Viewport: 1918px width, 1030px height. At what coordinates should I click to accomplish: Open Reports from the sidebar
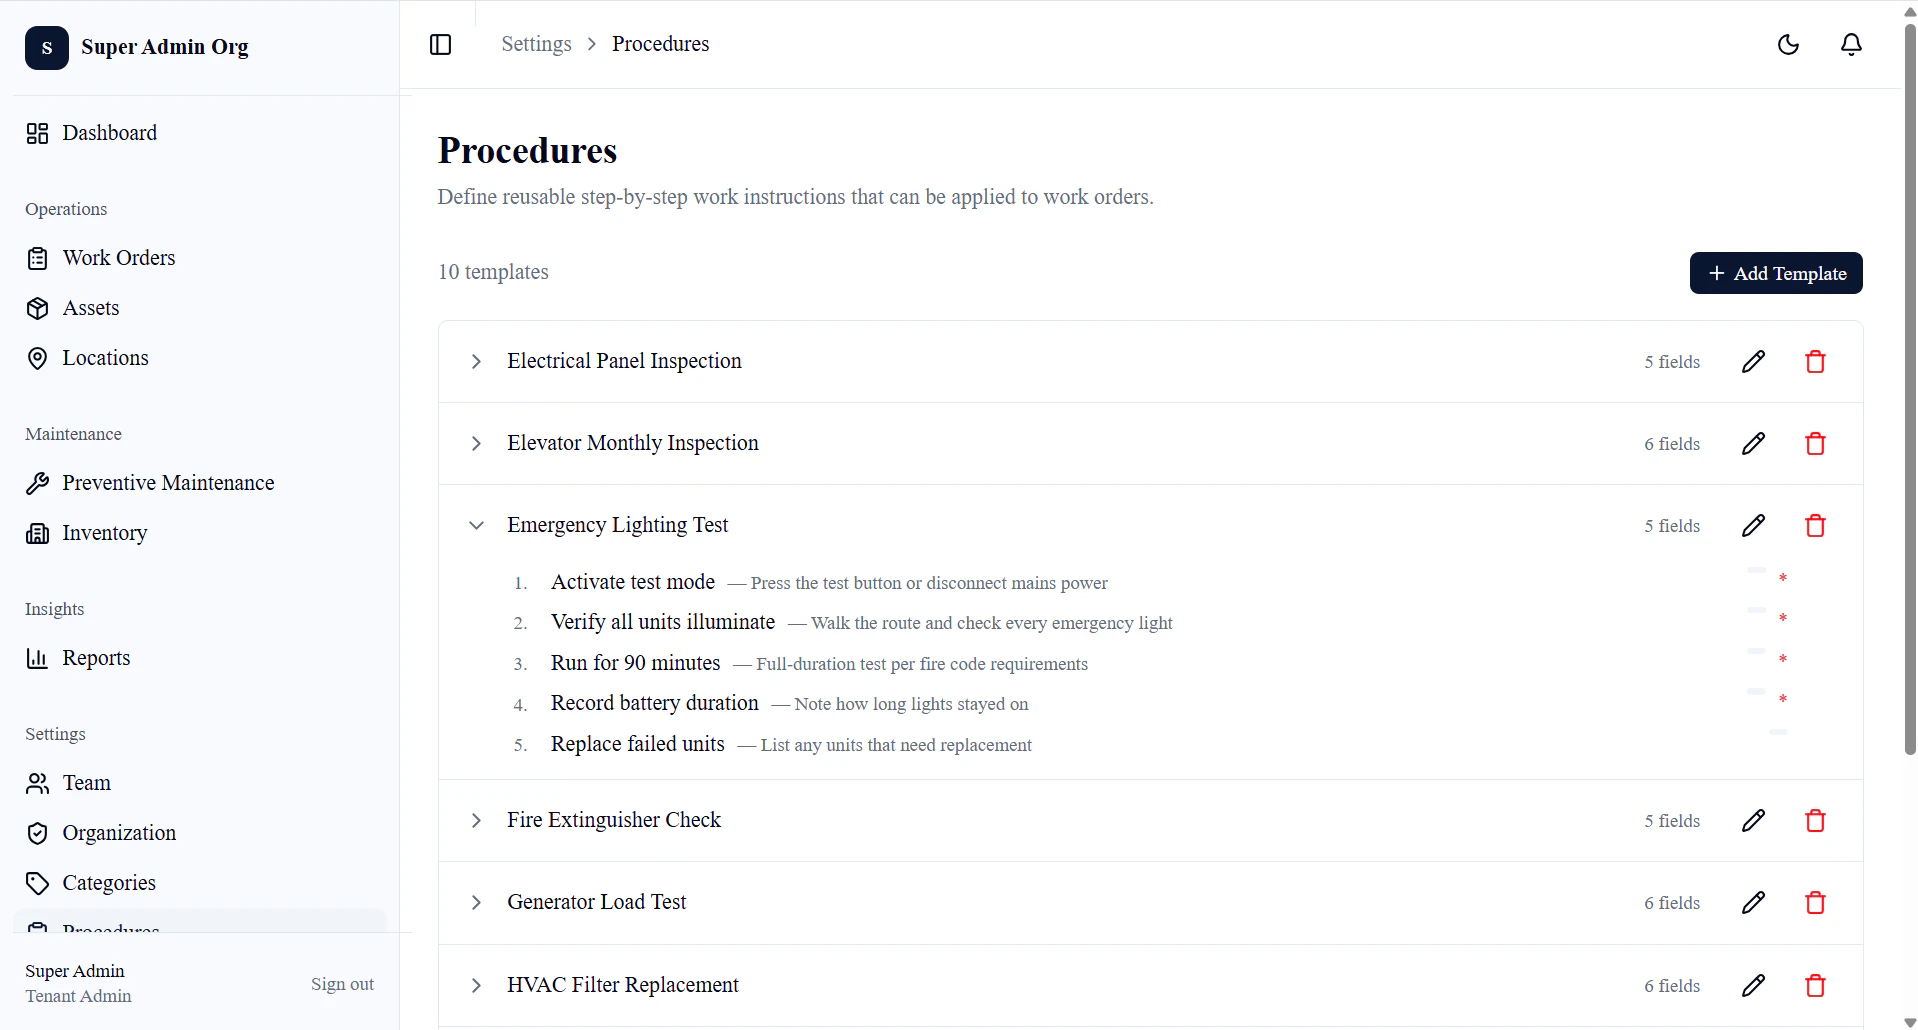96,658
